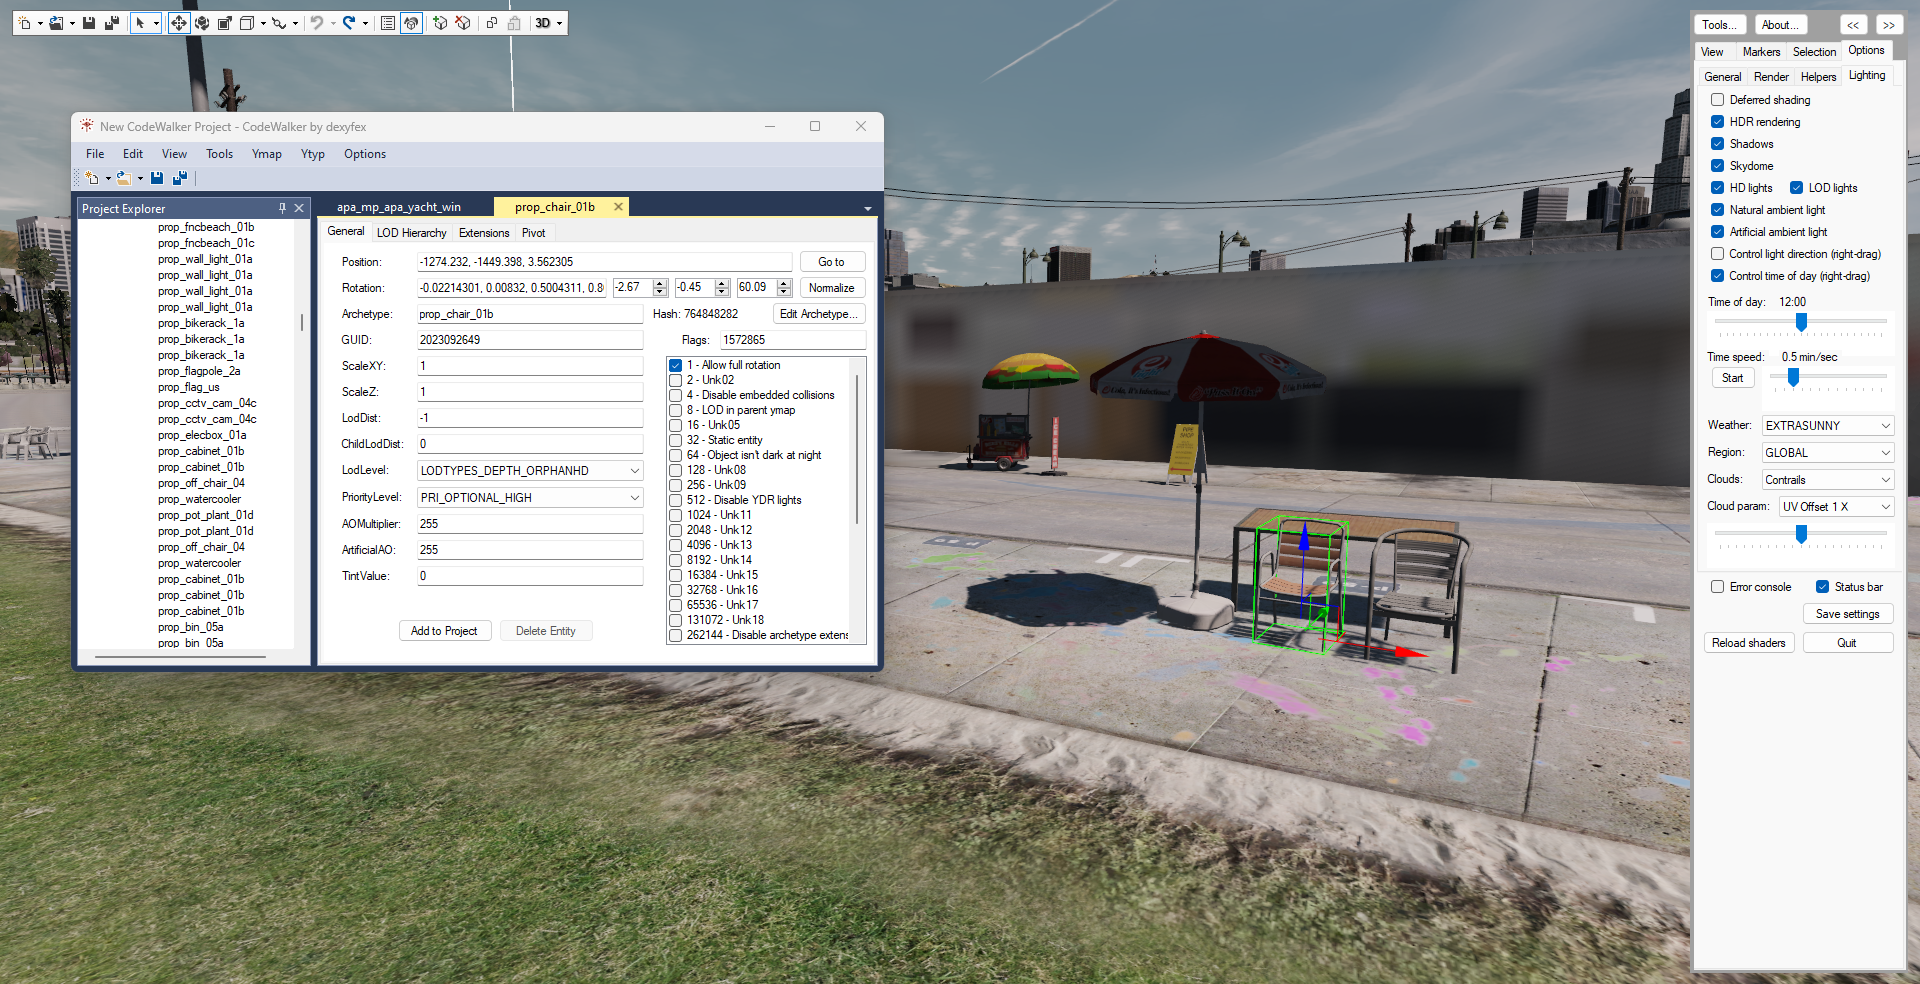Toggle the project window icon

coord(411,23)
